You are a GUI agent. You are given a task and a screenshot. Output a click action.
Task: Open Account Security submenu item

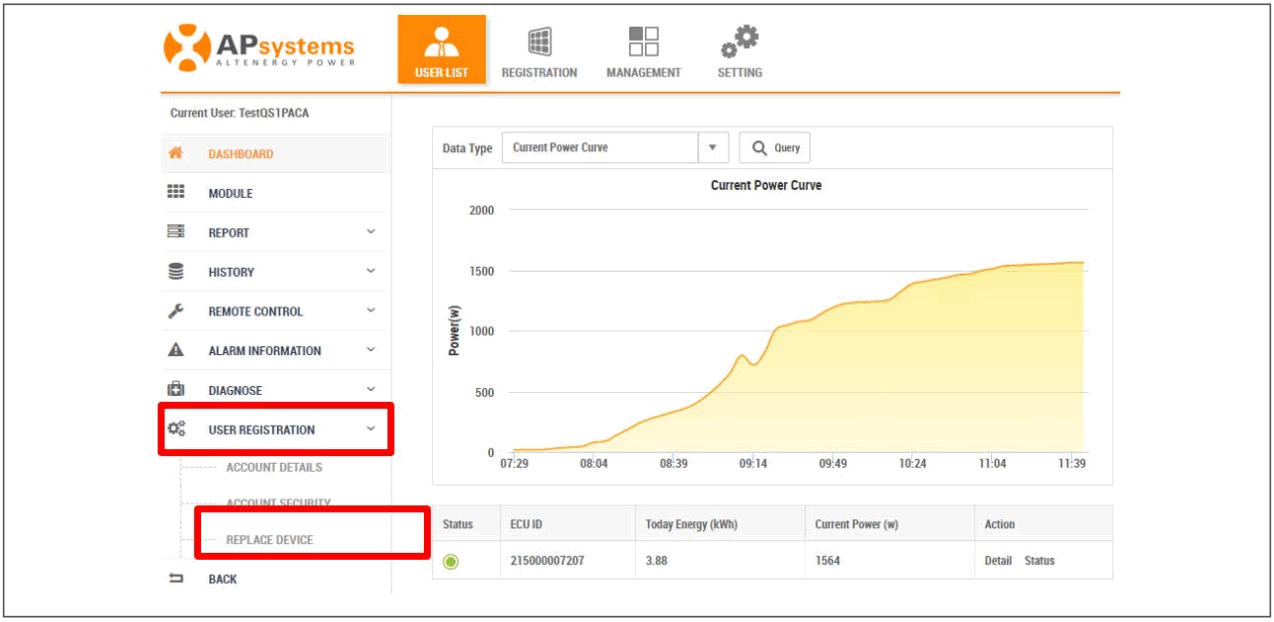pyautogui.click(x=278, y=504)
